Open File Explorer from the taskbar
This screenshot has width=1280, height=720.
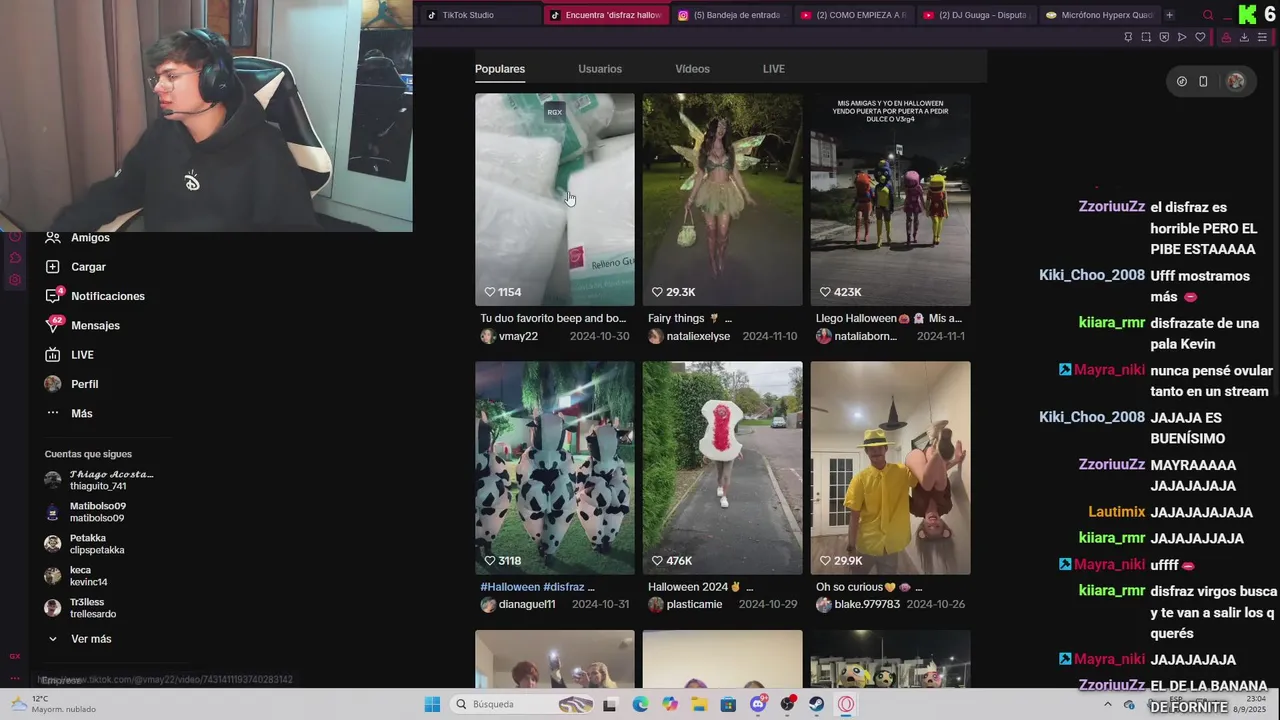pyautogui.click(x=699, y=704)
